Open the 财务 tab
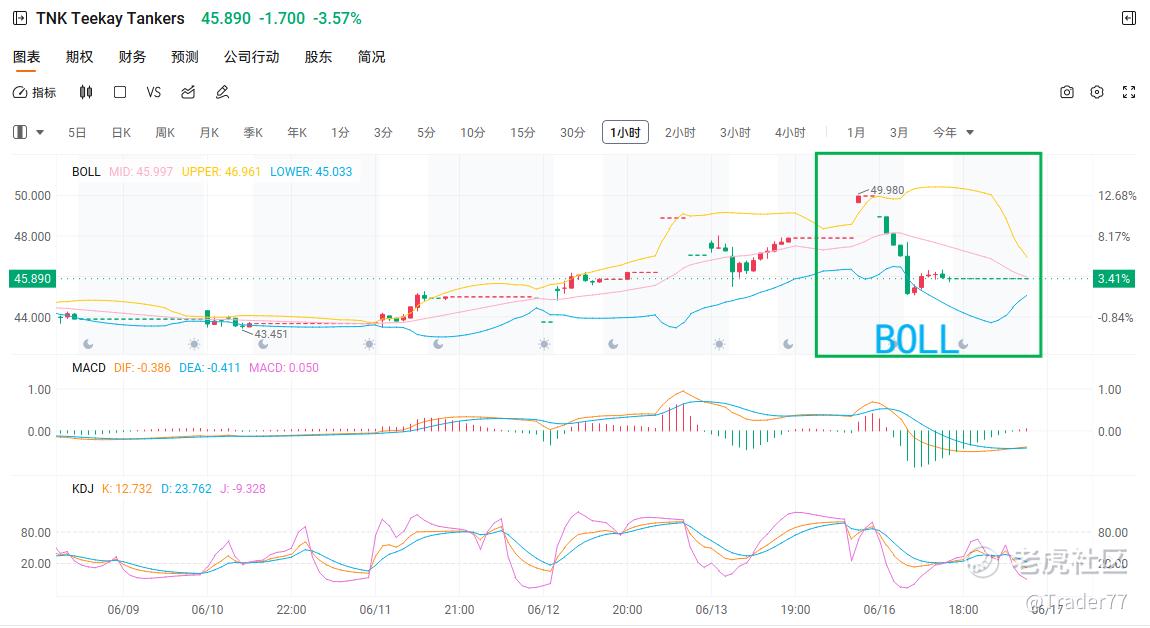The image size is (1150, 628). tap(132, 57)
